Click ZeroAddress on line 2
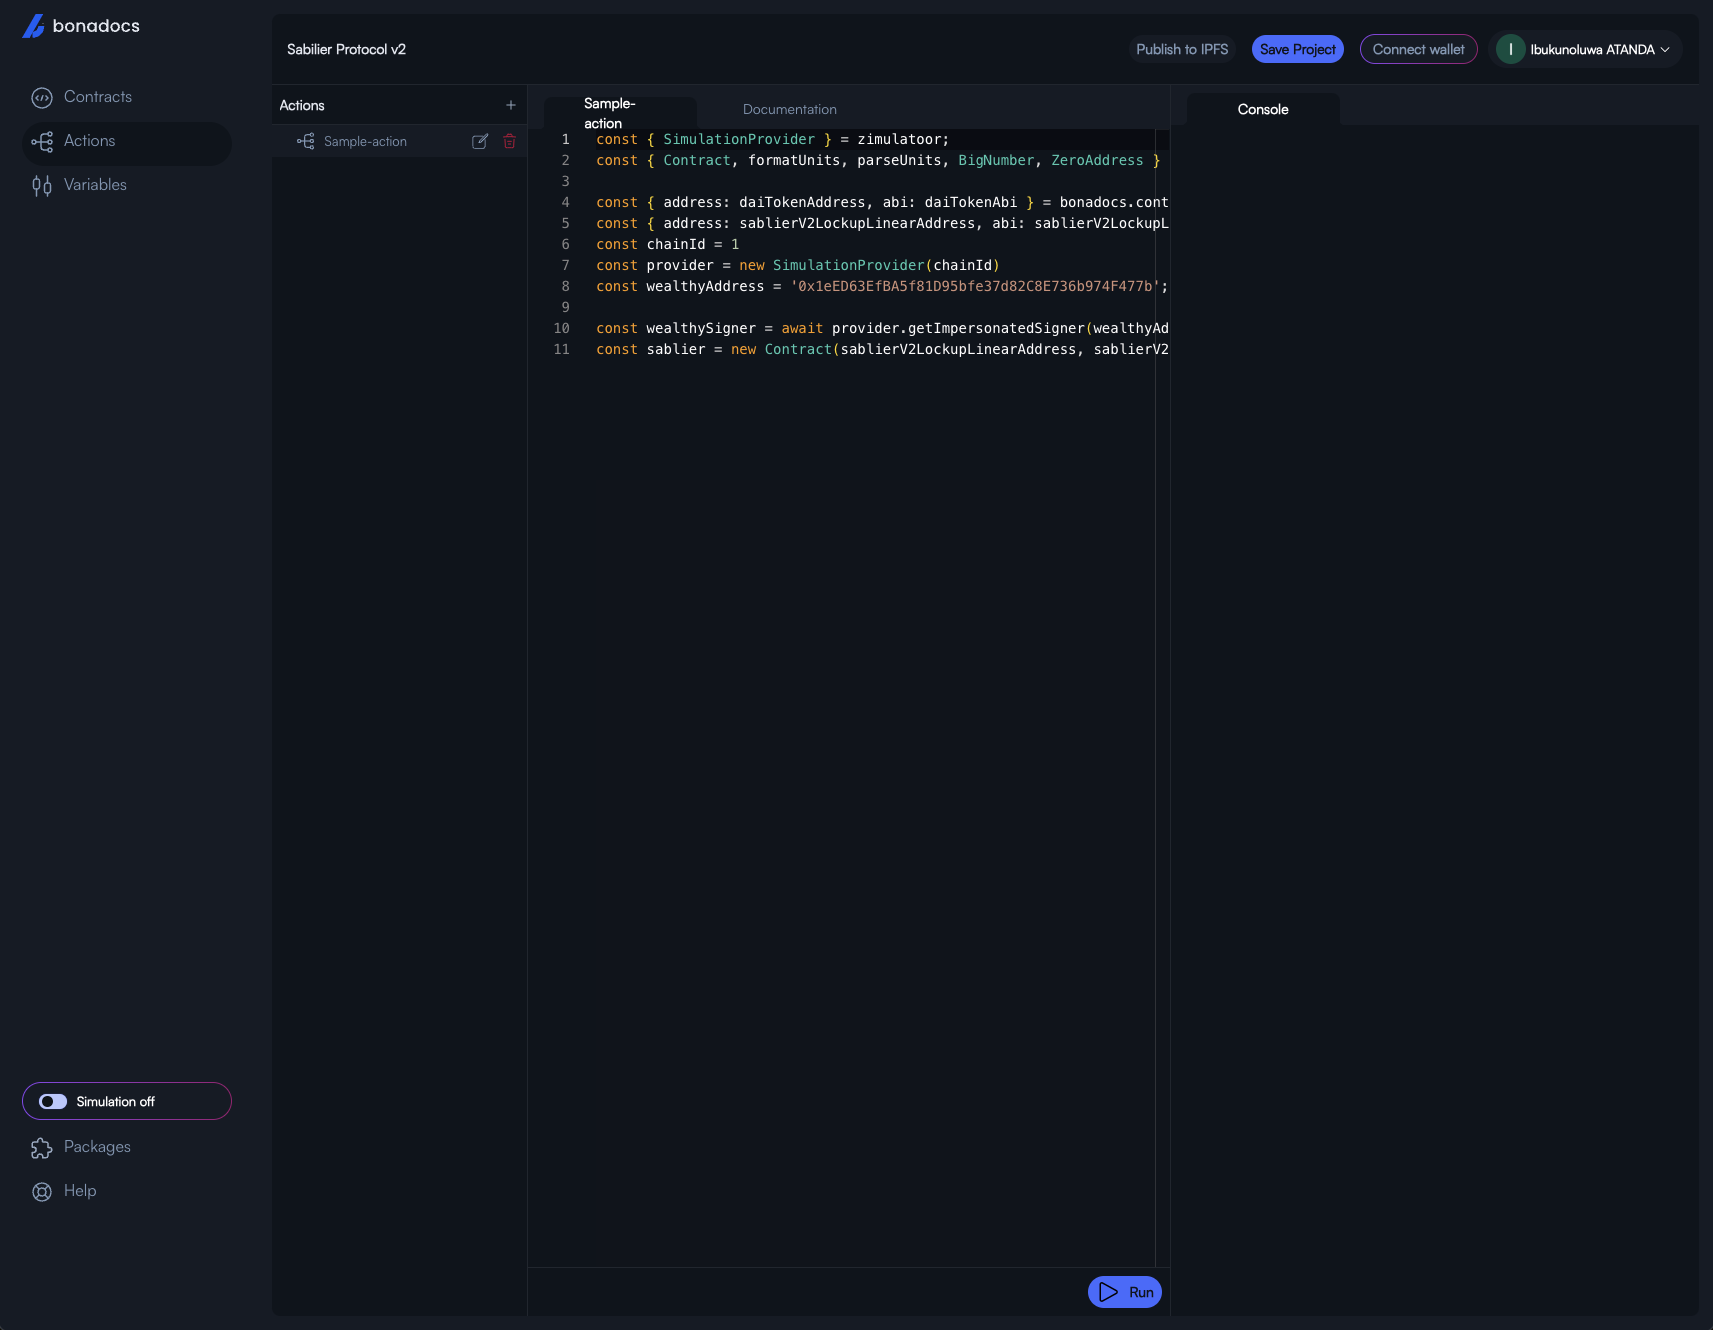Screen dimensions: 1713x1330 [1097, 160]
